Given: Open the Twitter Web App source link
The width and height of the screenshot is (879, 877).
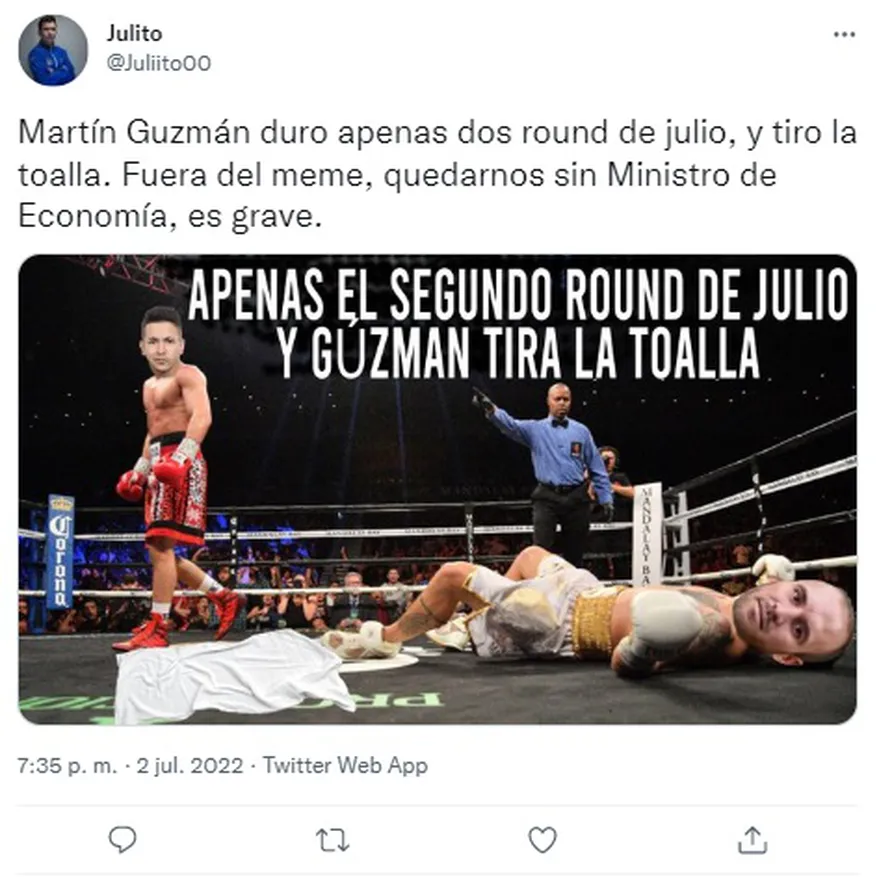Looking at the screenshot, I should pyautogui.click(x=345, y=765).
